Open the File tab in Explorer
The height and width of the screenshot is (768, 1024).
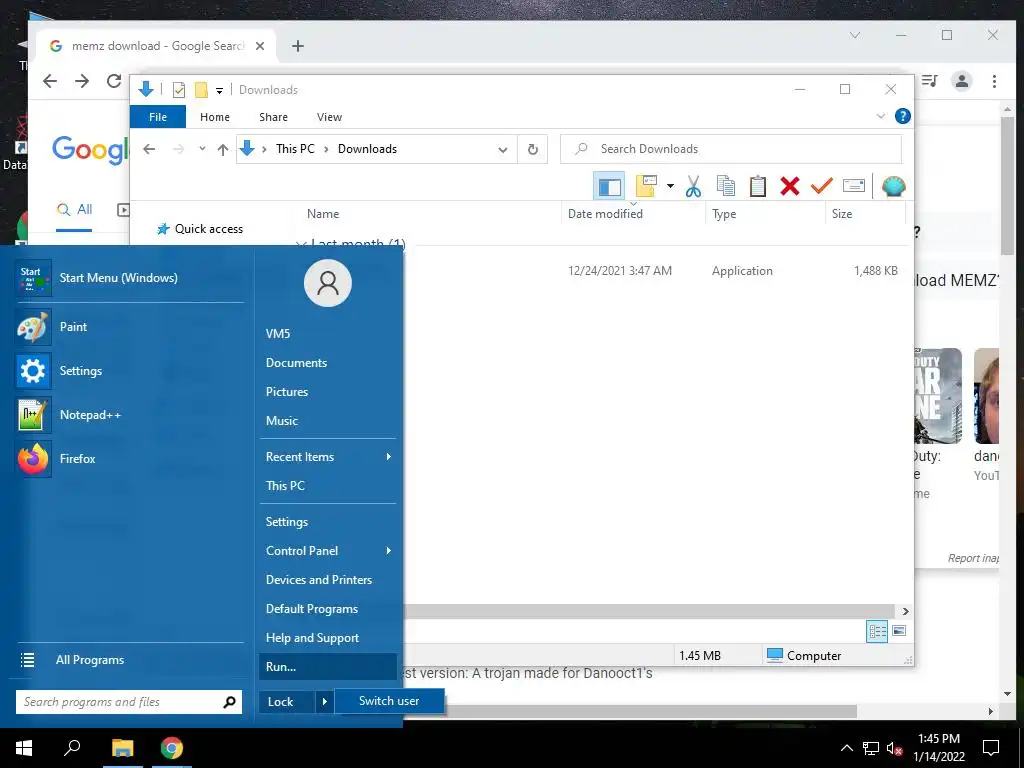[158, 117]
